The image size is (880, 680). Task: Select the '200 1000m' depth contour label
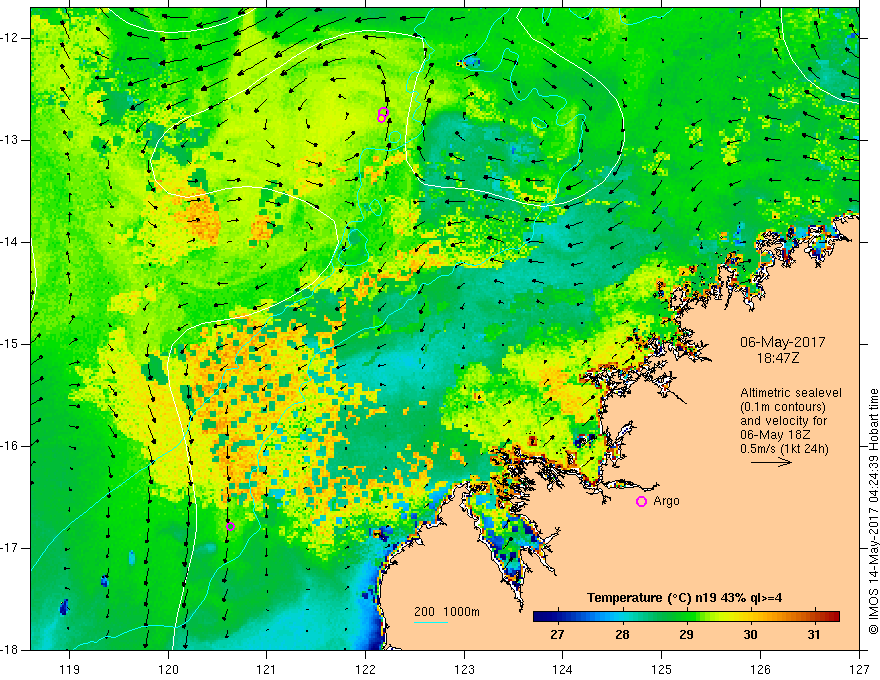[x=447, y=612]
